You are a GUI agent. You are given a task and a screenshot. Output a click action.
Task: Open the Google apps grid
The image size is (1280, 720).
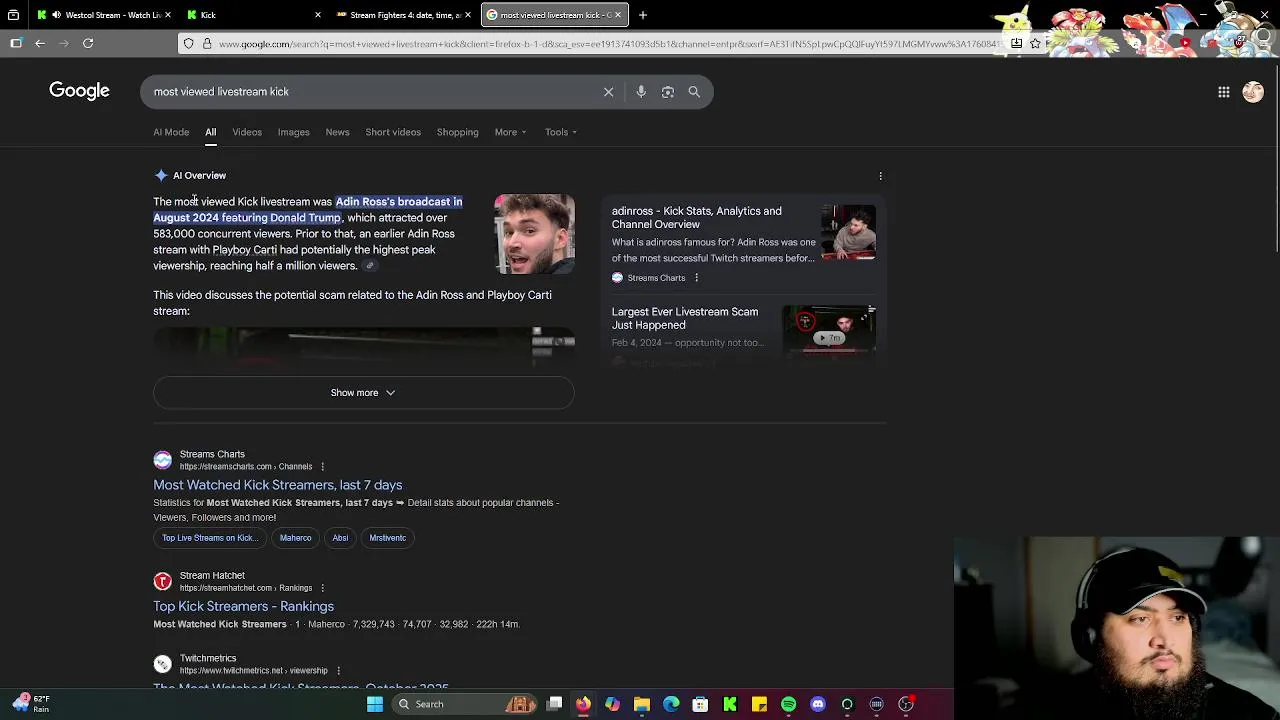(x=1224, y=92)
